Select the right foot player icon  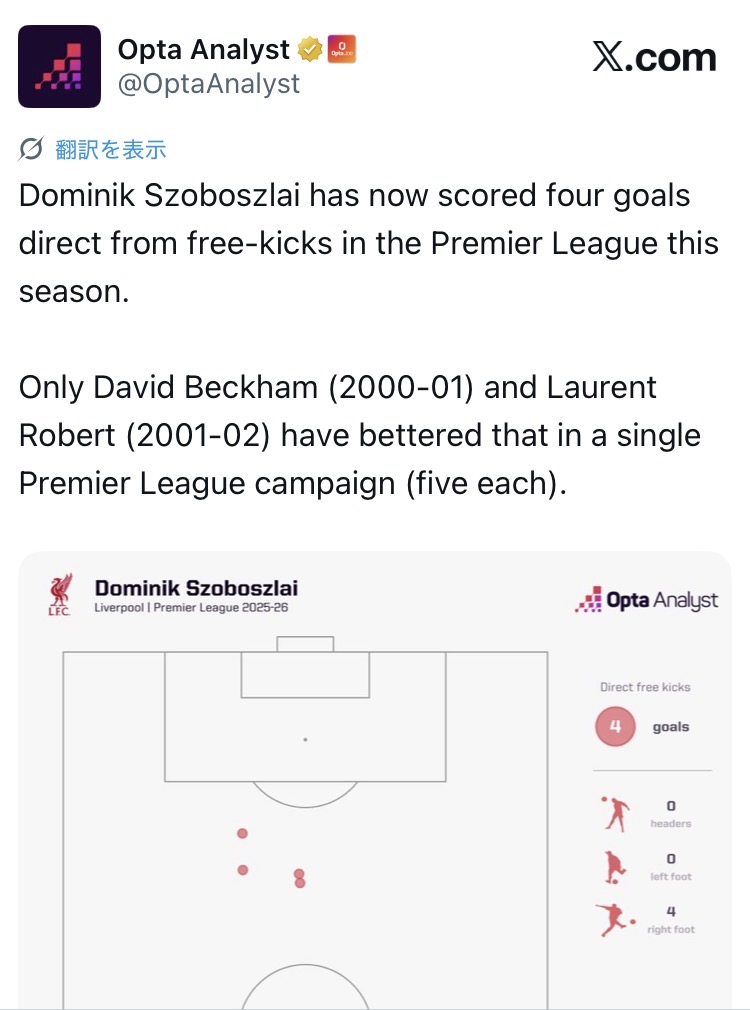click(616, 919)
